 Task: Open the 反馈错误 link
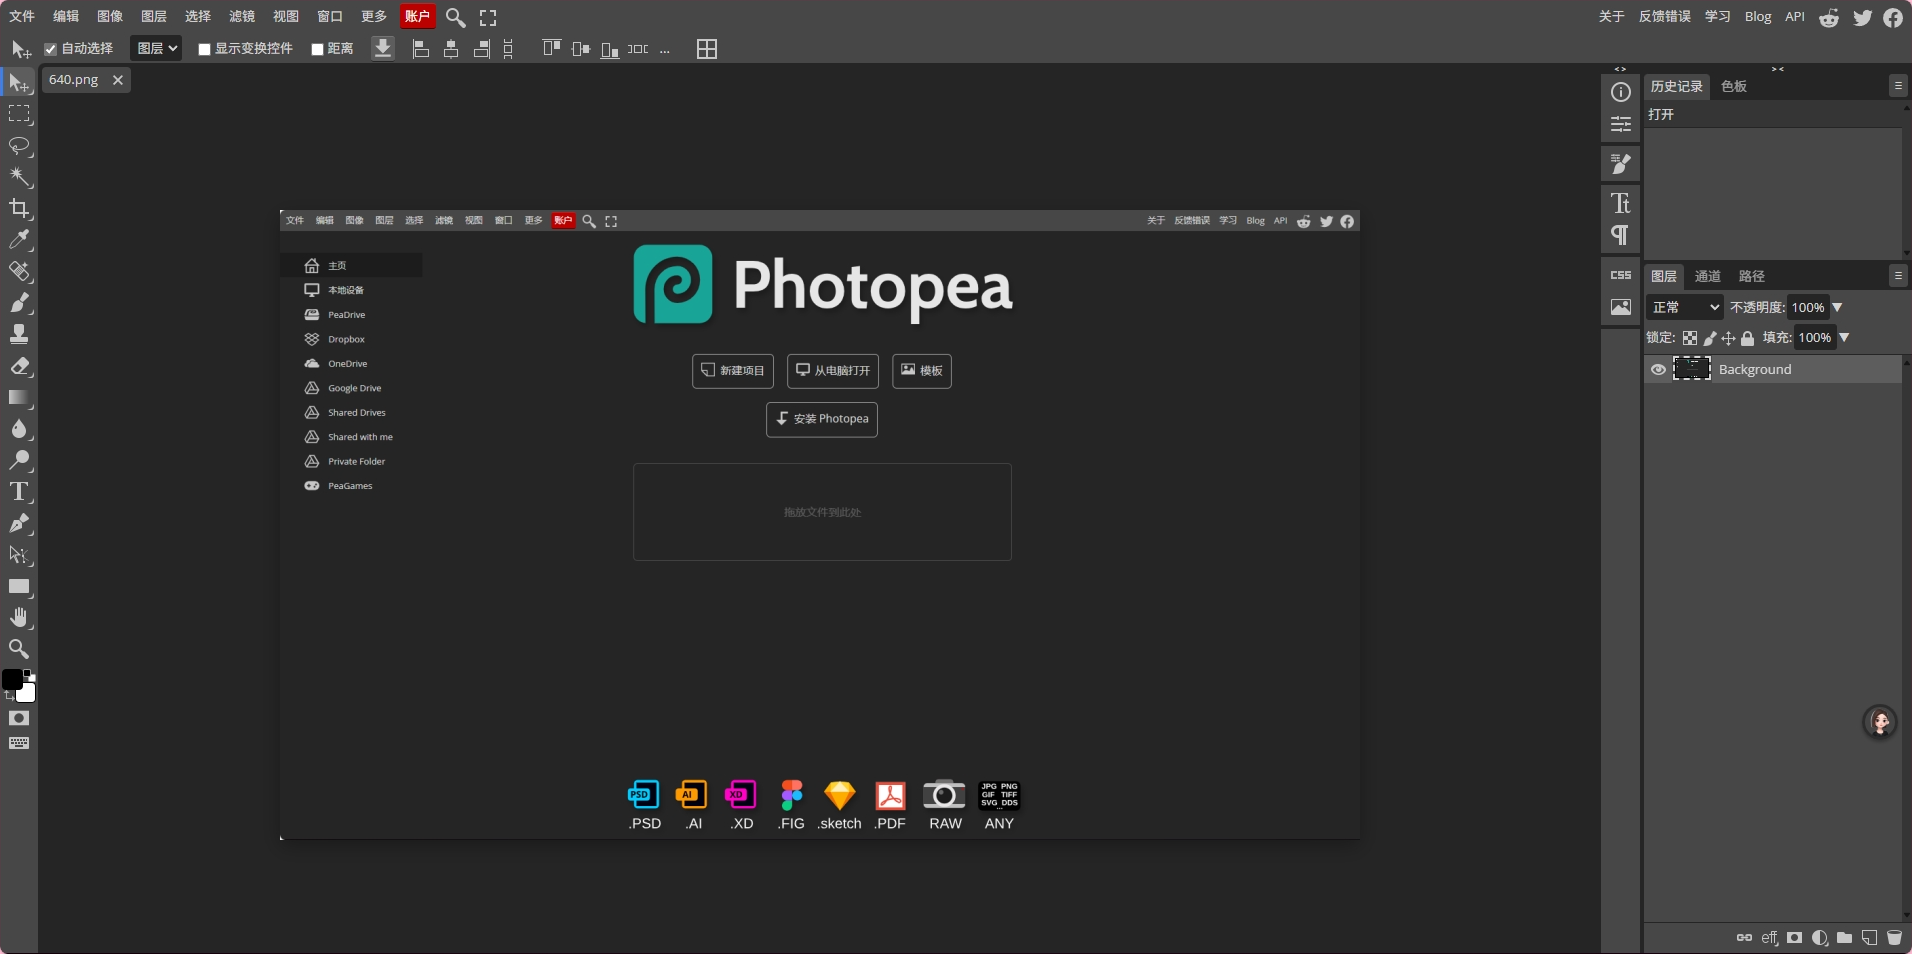point(1665,16)
